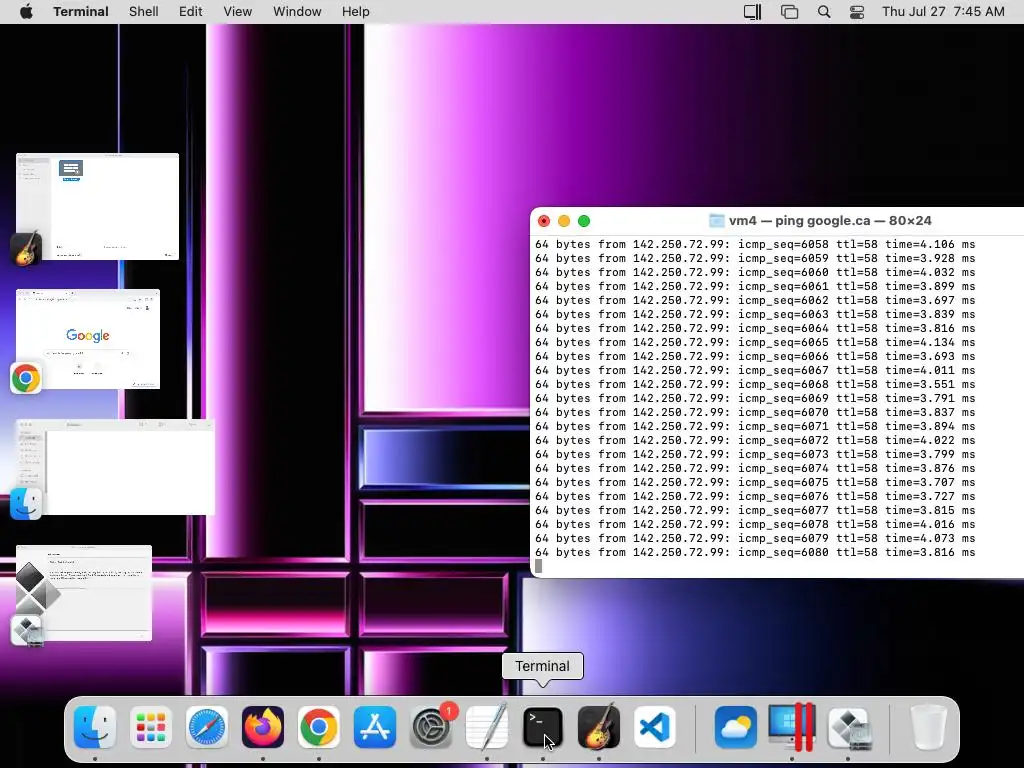Image resolution: width=1024 pixels, height=768 pixels.
Task: Switch to the Finder window thumbnail
Action: (116, 467)
